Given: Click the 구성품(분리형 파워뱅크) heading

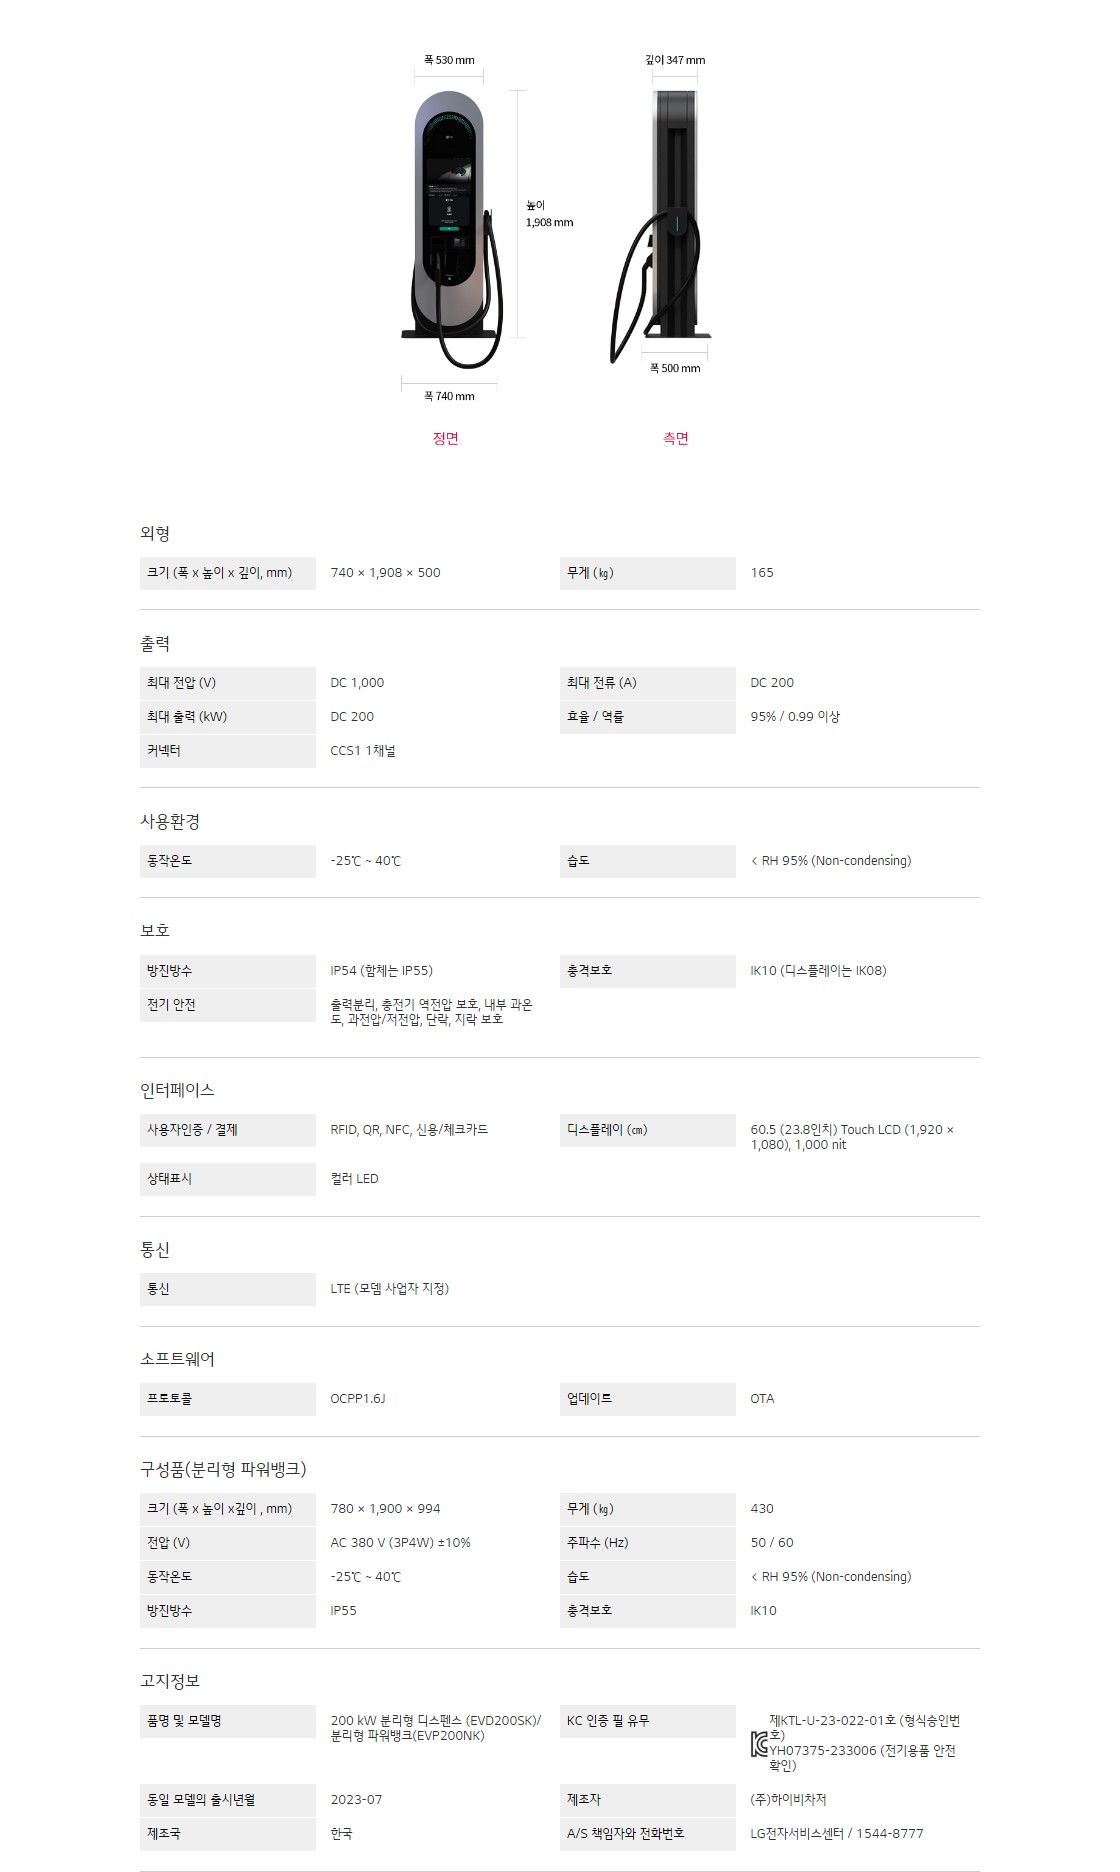Looking at the screenshot, I should coord(223,1469).
